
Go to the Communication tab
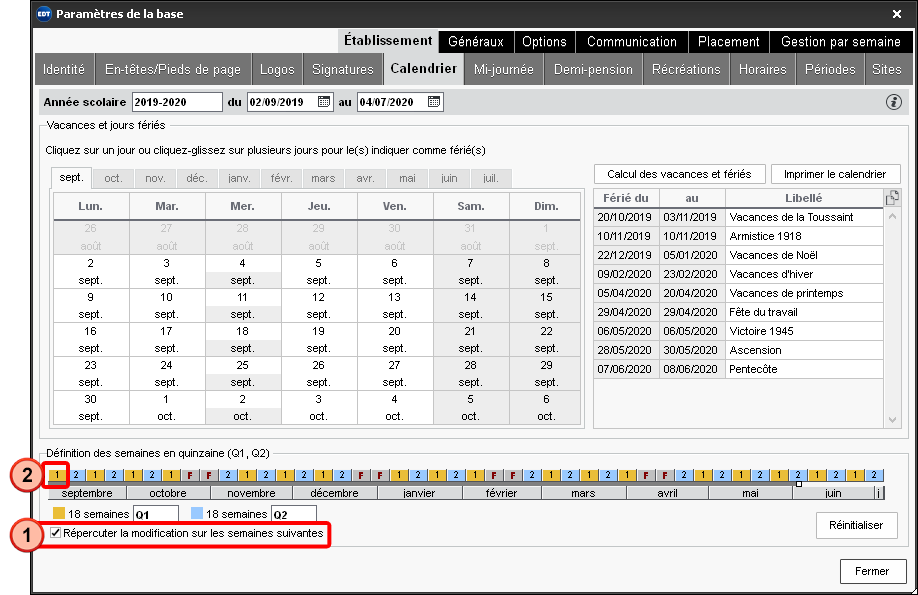click(632, 42)
